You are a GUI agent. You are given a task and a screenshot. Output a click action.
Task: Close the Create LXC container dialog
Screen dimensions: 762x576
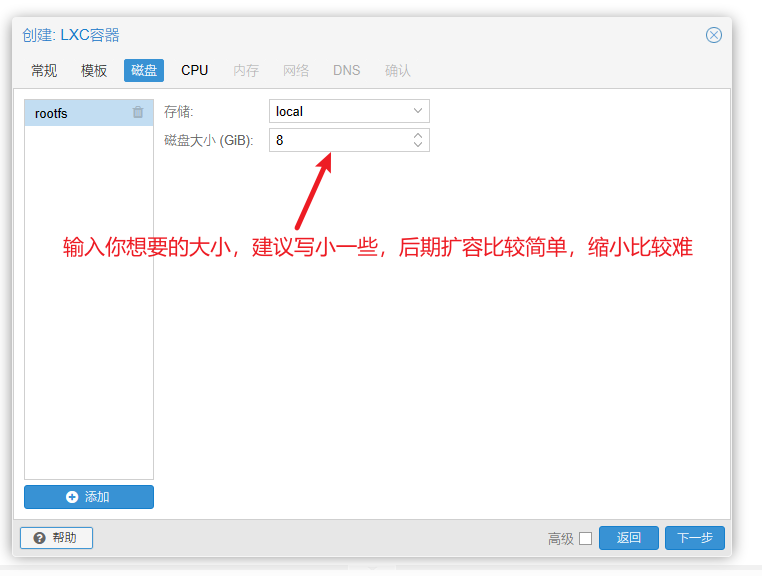[713, 35]
